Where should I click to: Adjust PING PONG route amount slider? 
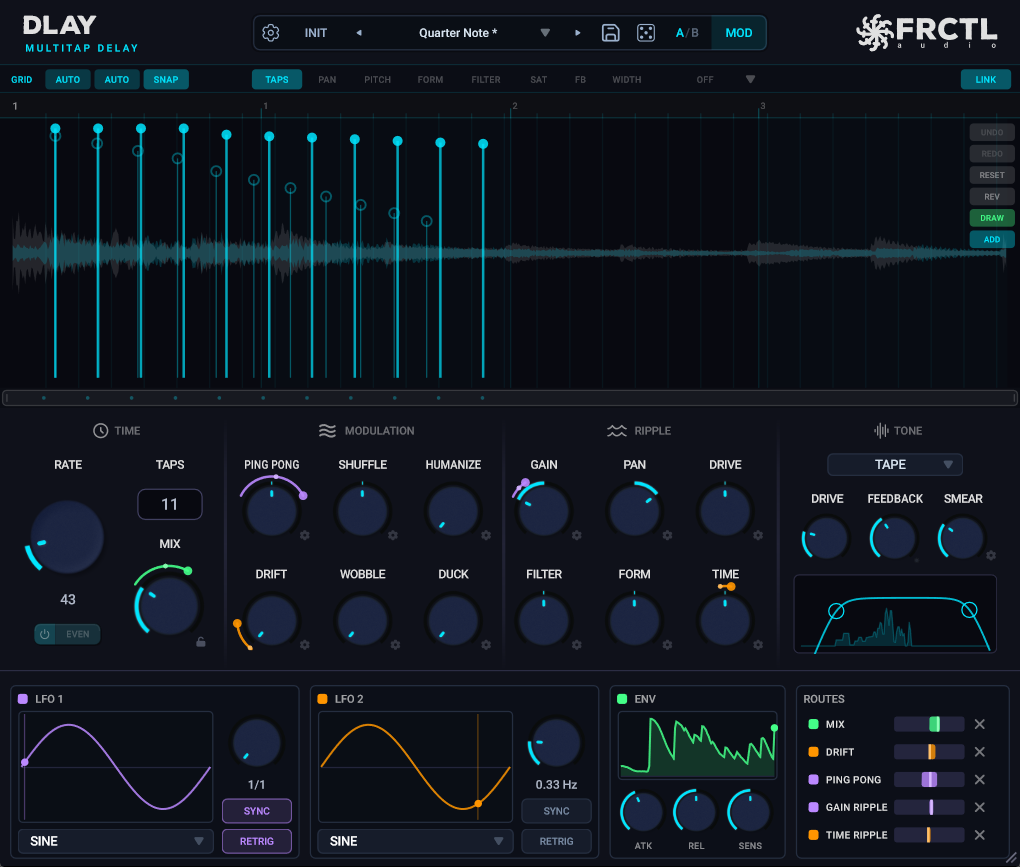[929, 779]
